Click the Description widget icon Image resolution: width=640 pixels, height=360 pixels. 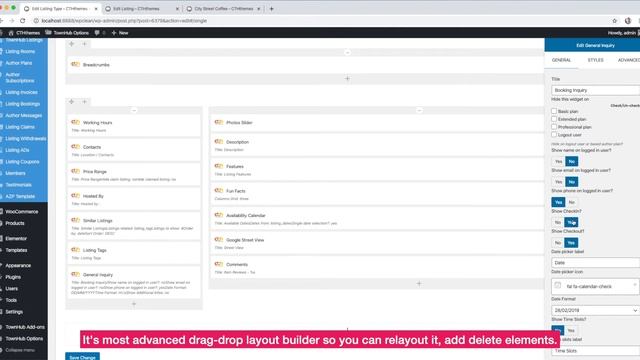coord(219,142)
